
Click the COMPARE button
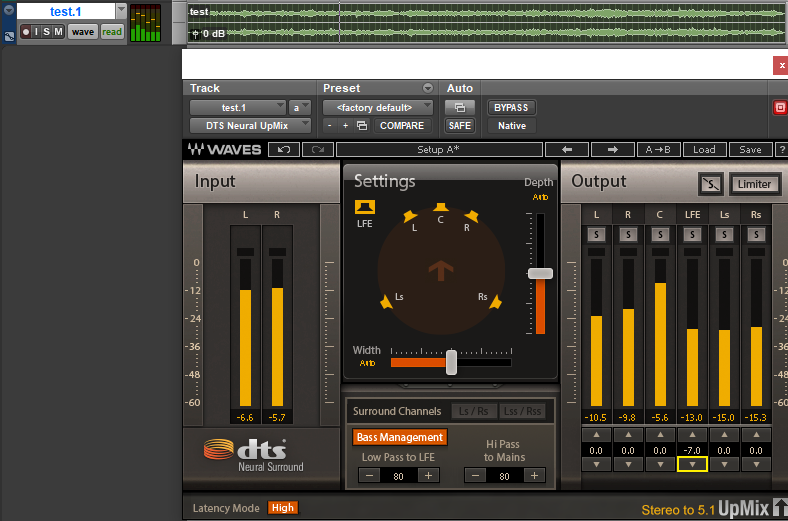click(x=402, y=126)
